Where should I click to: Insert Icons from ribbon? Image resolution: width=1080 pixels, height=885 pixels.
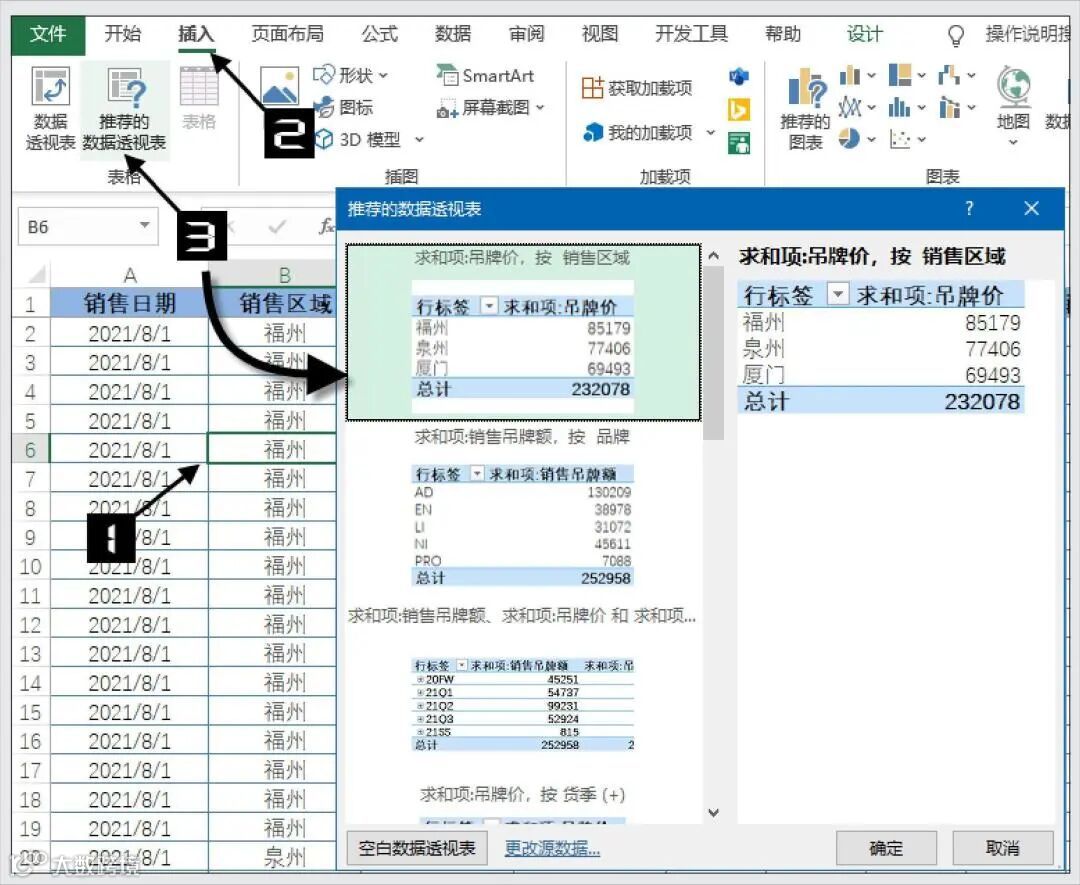pos(344,107)
